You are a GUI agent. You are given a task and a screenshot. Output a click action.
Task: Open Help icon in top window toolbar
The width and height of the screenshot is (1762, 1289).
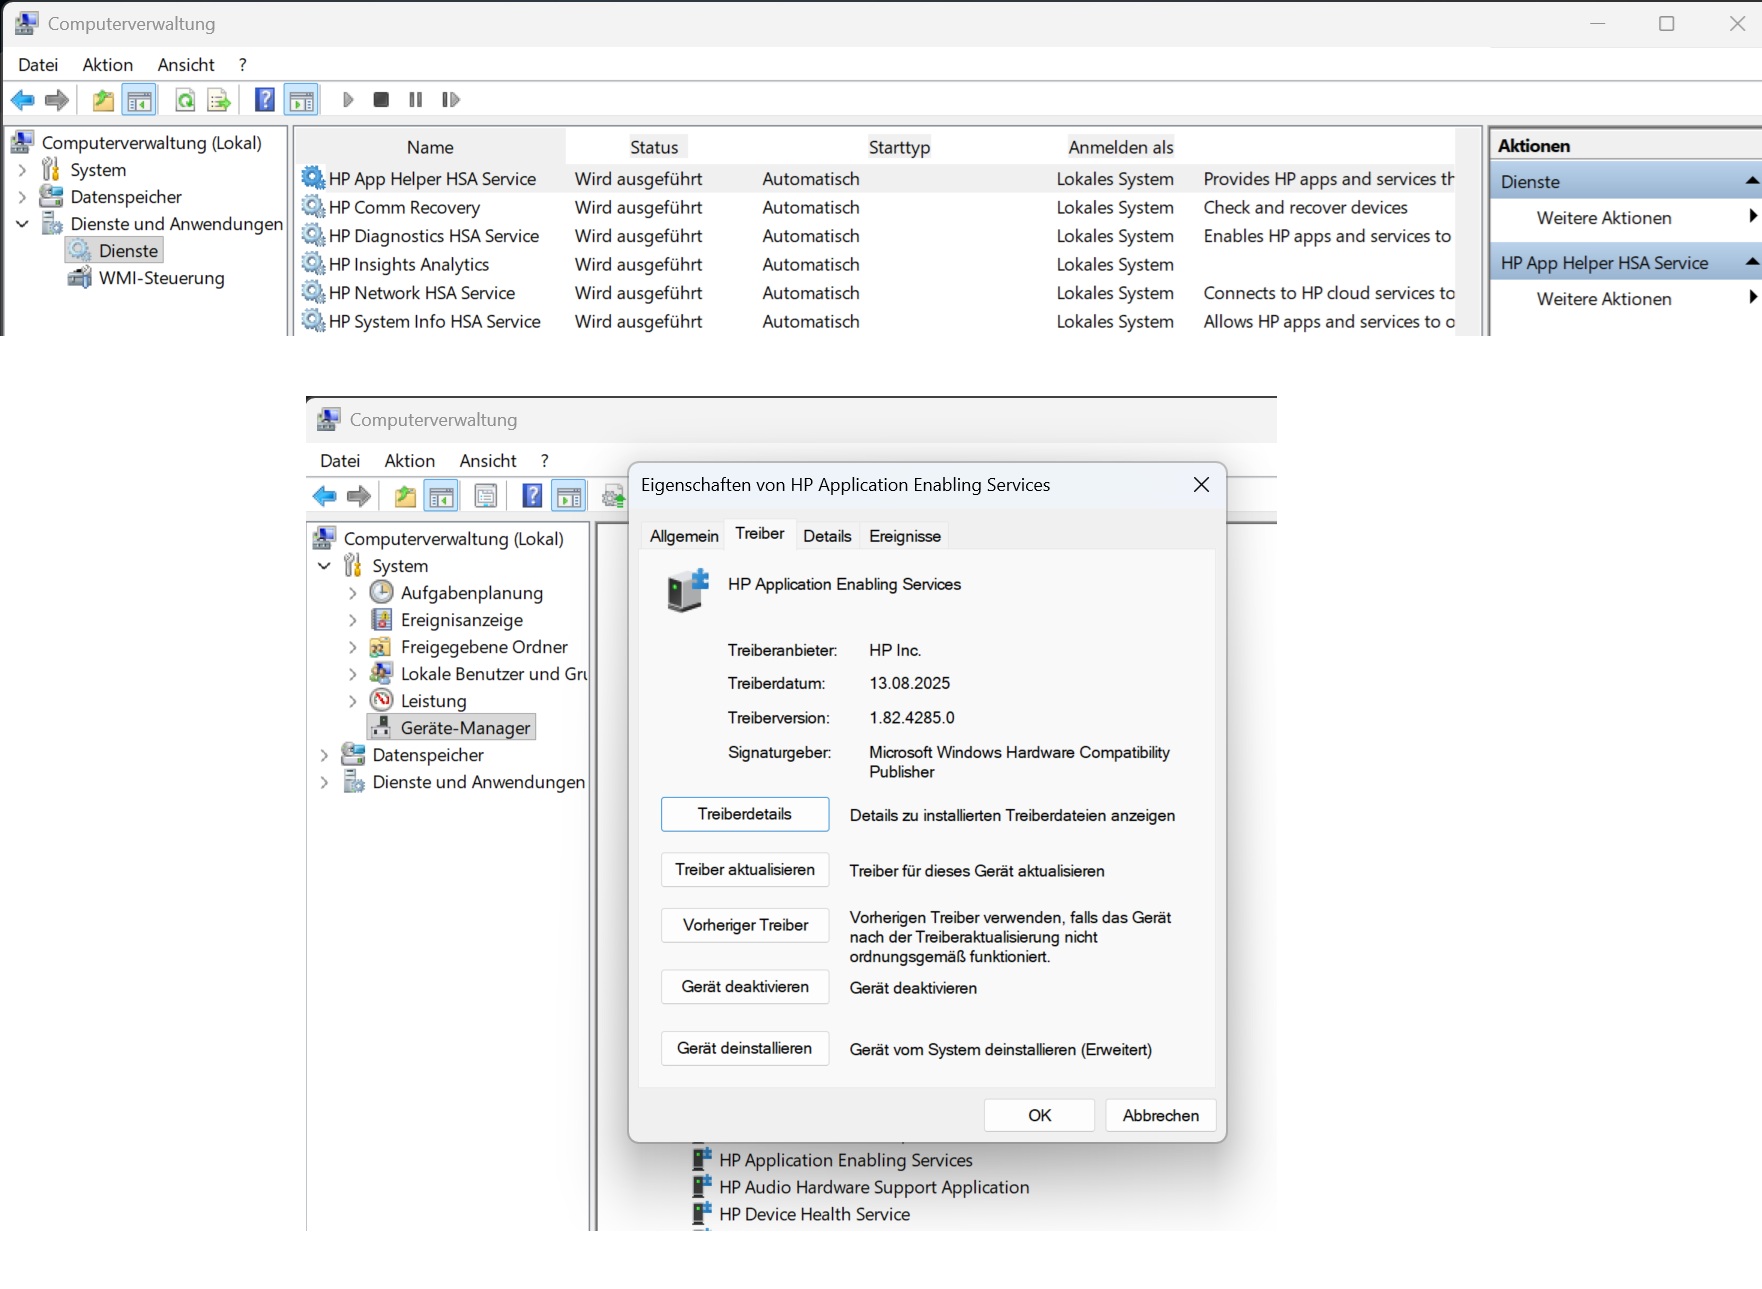coord(264,100)
